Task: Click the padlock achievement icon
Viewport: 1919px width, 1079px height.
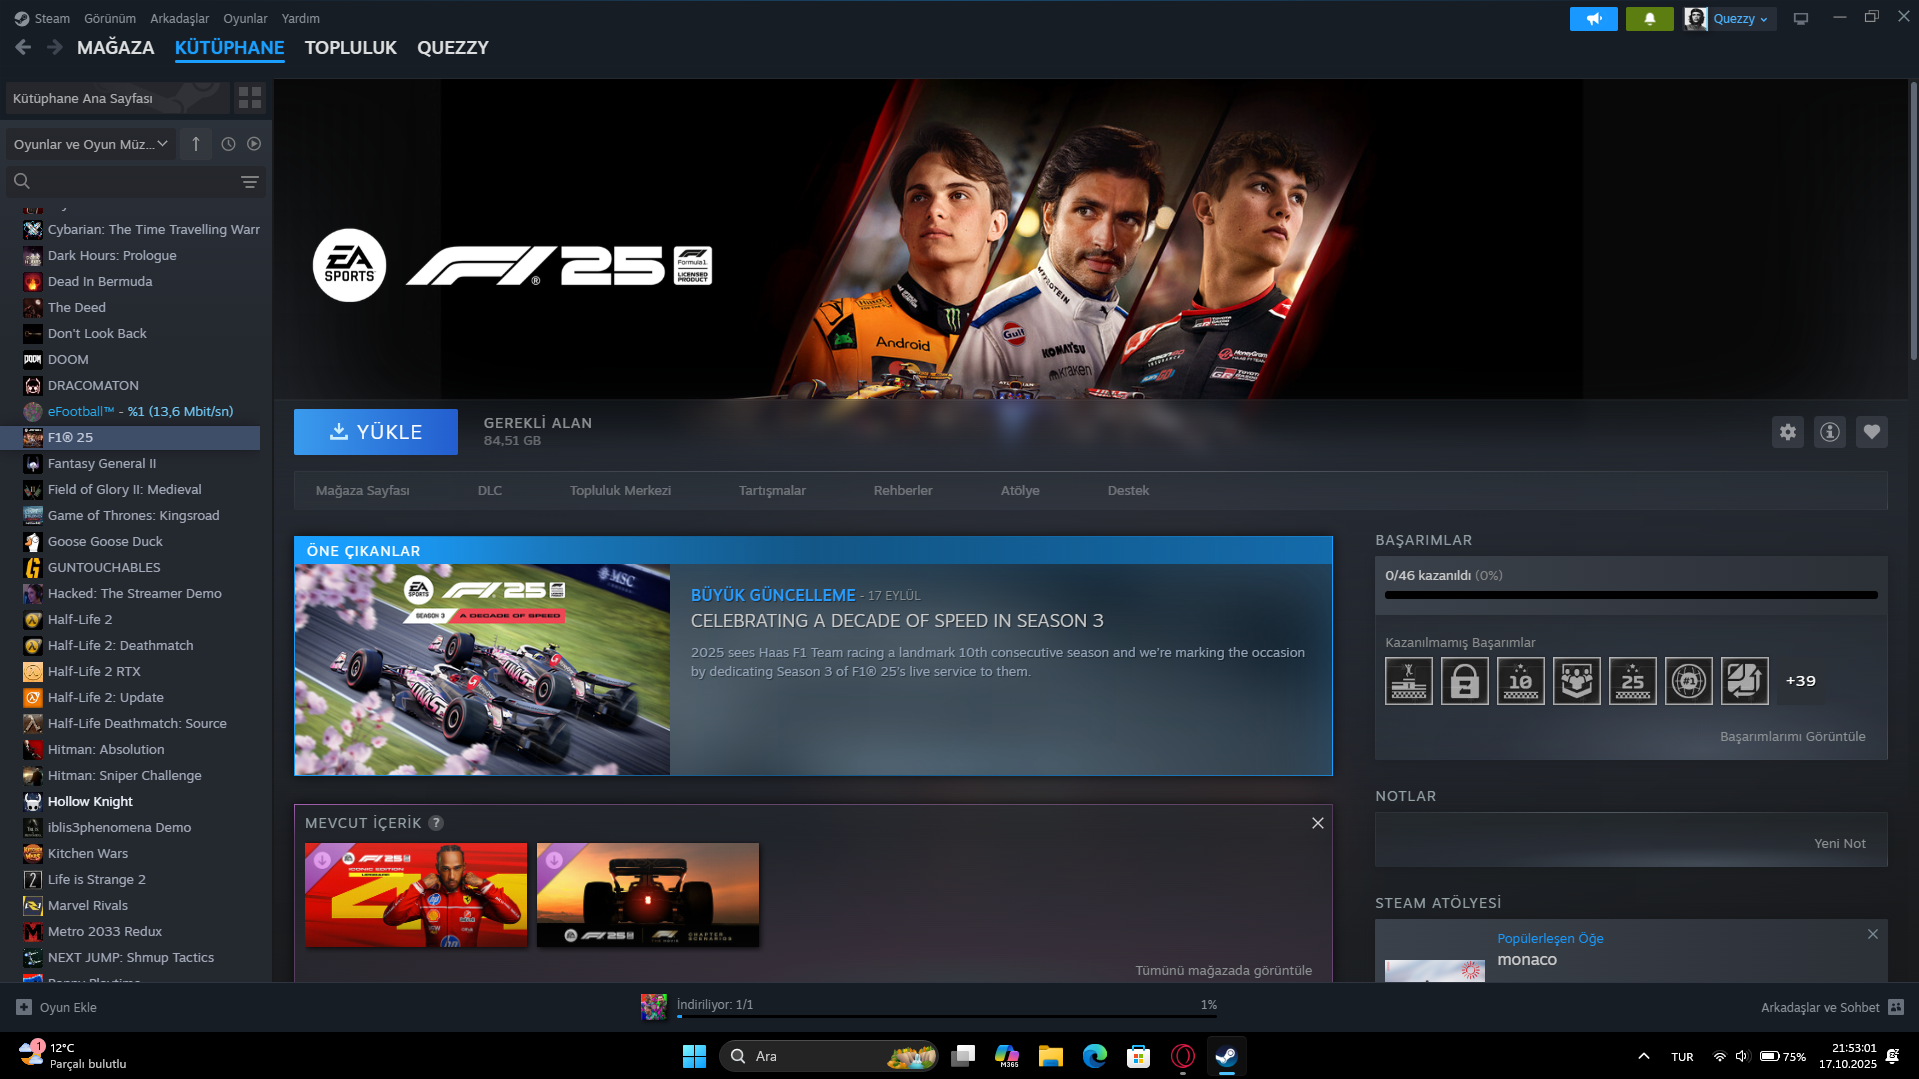Action: 1465,681
